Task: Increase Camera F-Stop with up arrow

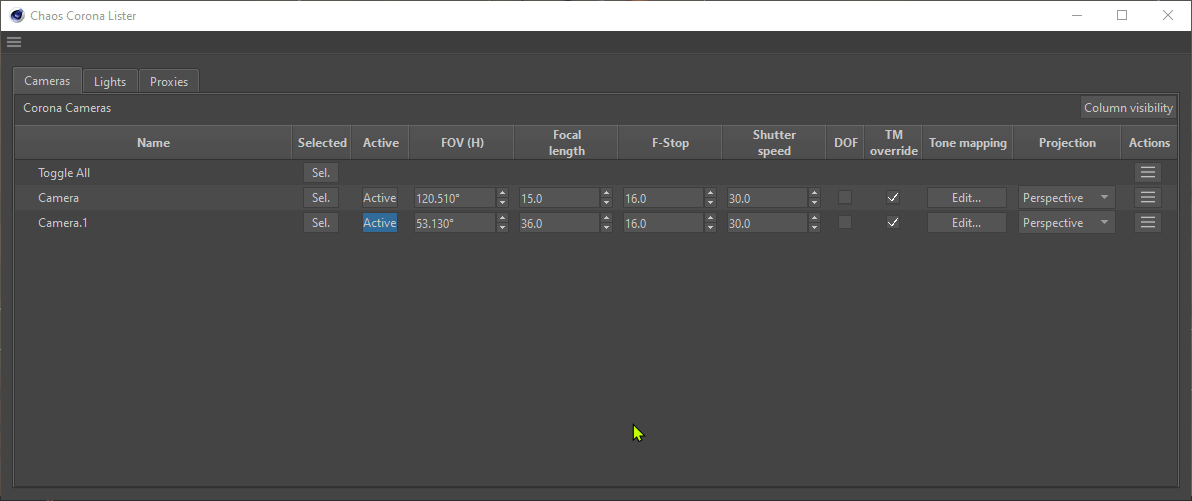Action: pyautogui.click(x=711, y=193)
